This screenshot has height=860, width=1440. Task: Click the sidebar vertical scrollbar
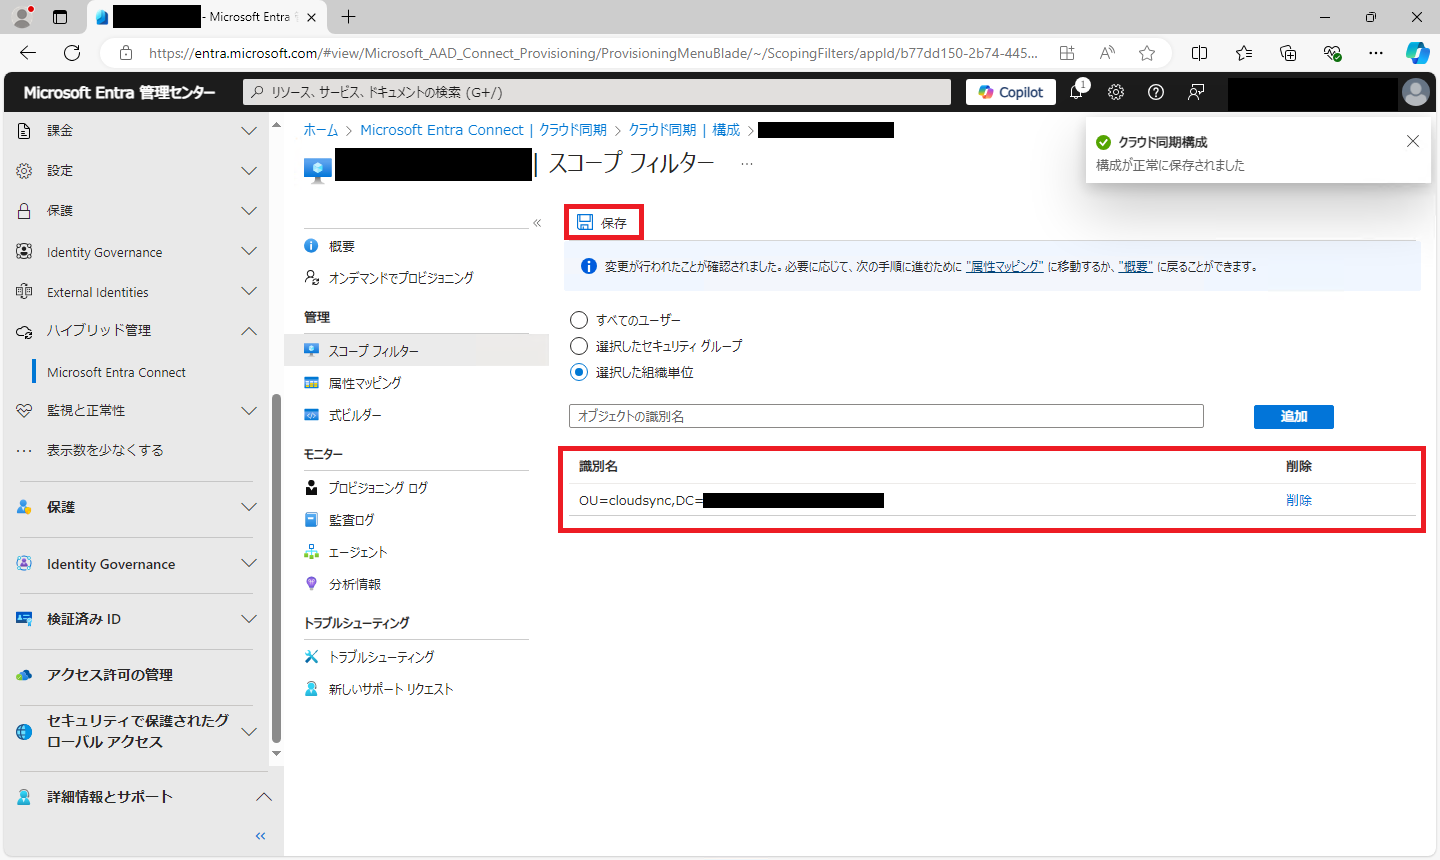tap(277, 568)
